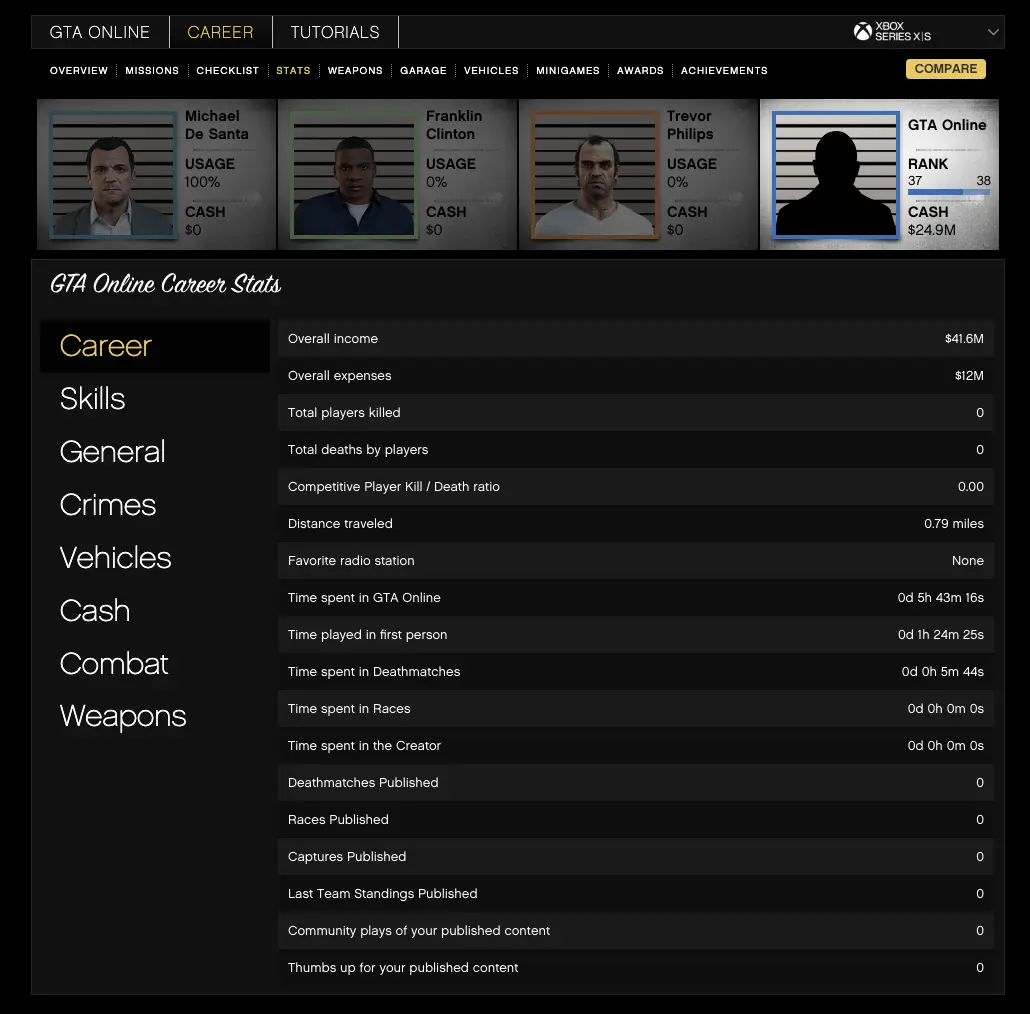This screenshot has height=1014, width=1030.
Task: Click the Overall expenses row label
Action: (x=340, y=376)
